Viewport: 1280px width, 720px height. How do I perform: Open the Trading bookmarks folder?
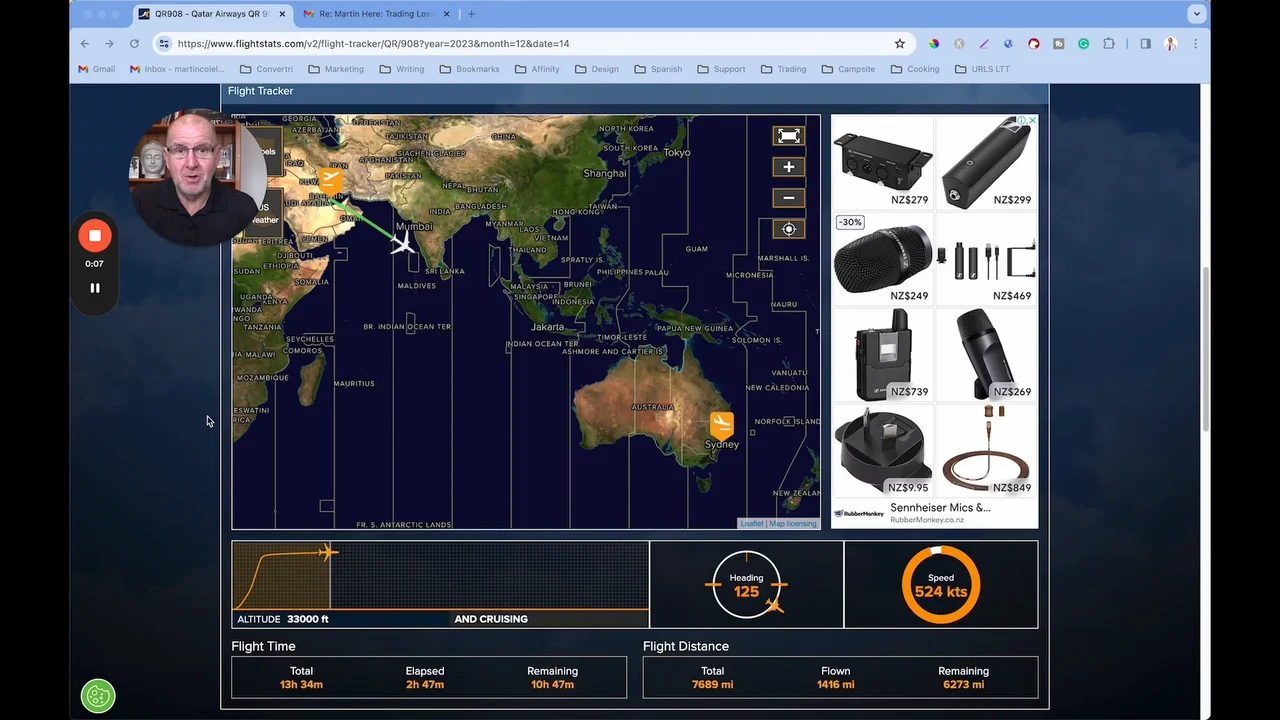783,69
